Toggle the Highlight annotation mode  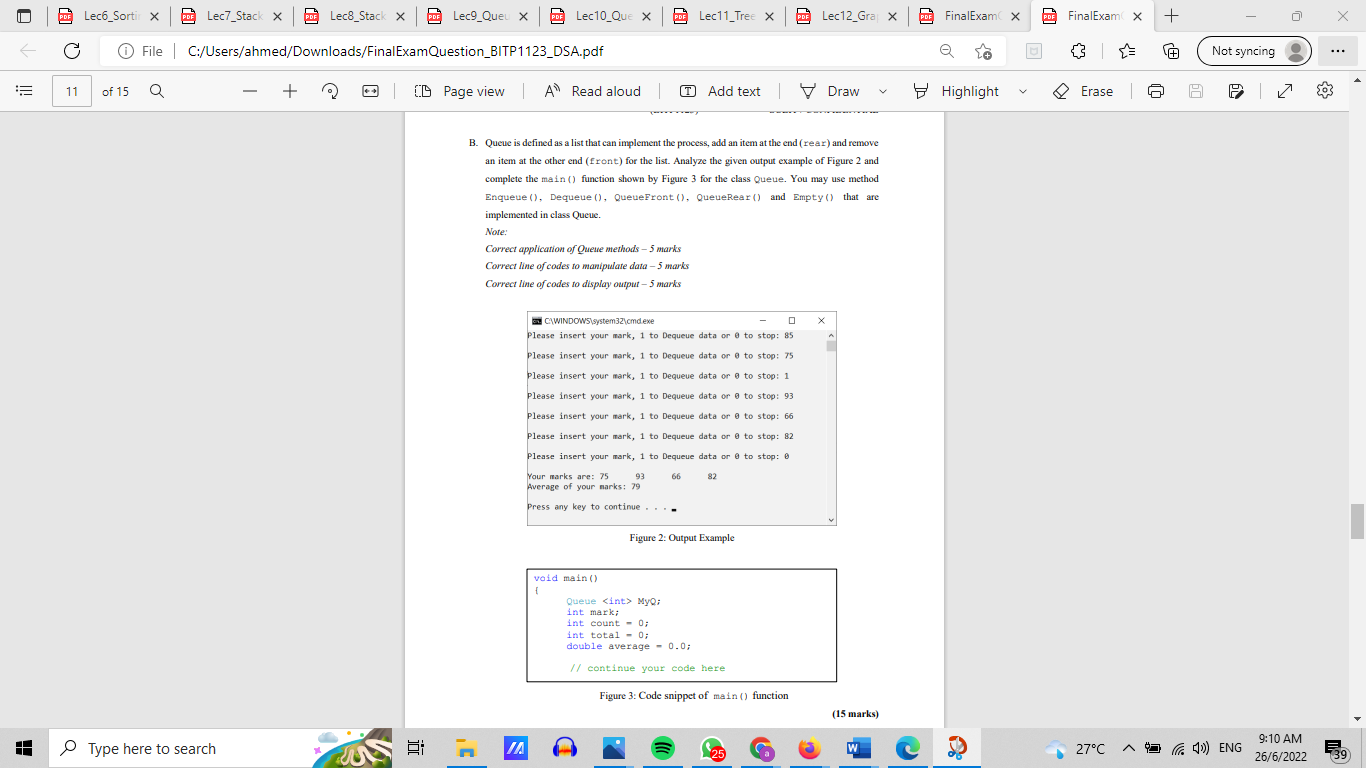pyautogui.click(x=959, y=90)
